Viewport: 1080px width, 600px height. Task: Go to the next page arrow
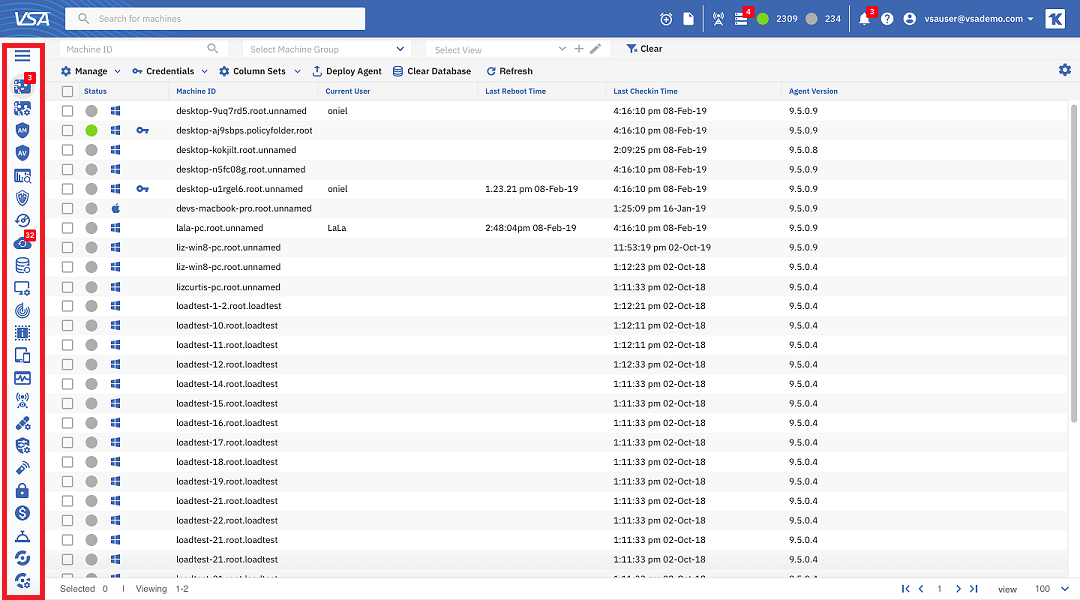coord(958,589)
